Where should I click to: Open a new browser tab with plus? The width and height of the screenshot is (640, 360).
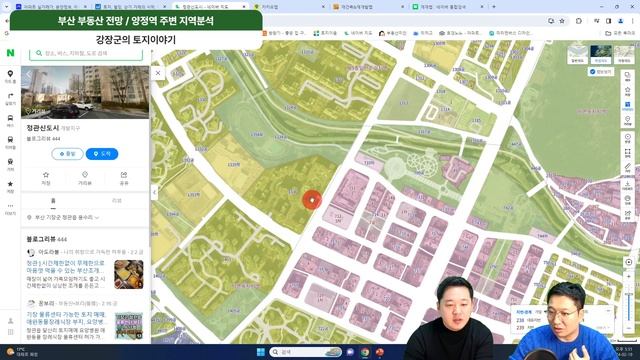(x=493, y=7)
